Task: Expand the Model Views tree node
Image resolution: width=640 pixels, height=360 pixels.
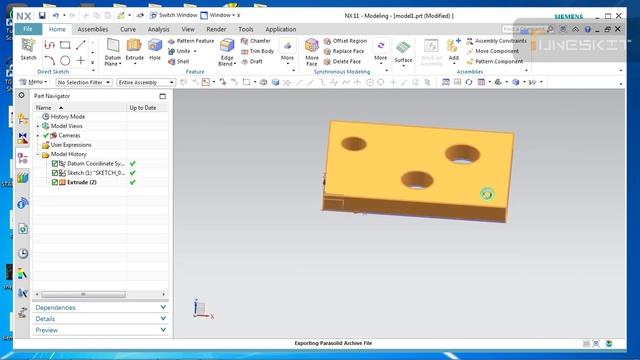Action: tap(38, 127)
